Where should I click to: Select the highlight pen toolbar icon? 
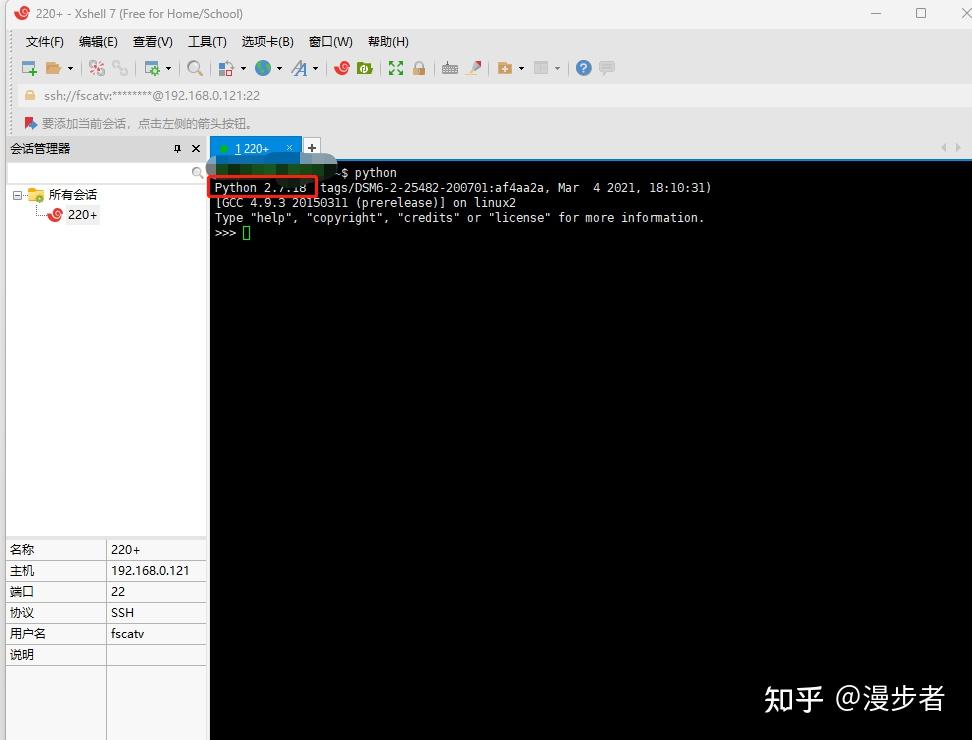(x=473, y=68)
